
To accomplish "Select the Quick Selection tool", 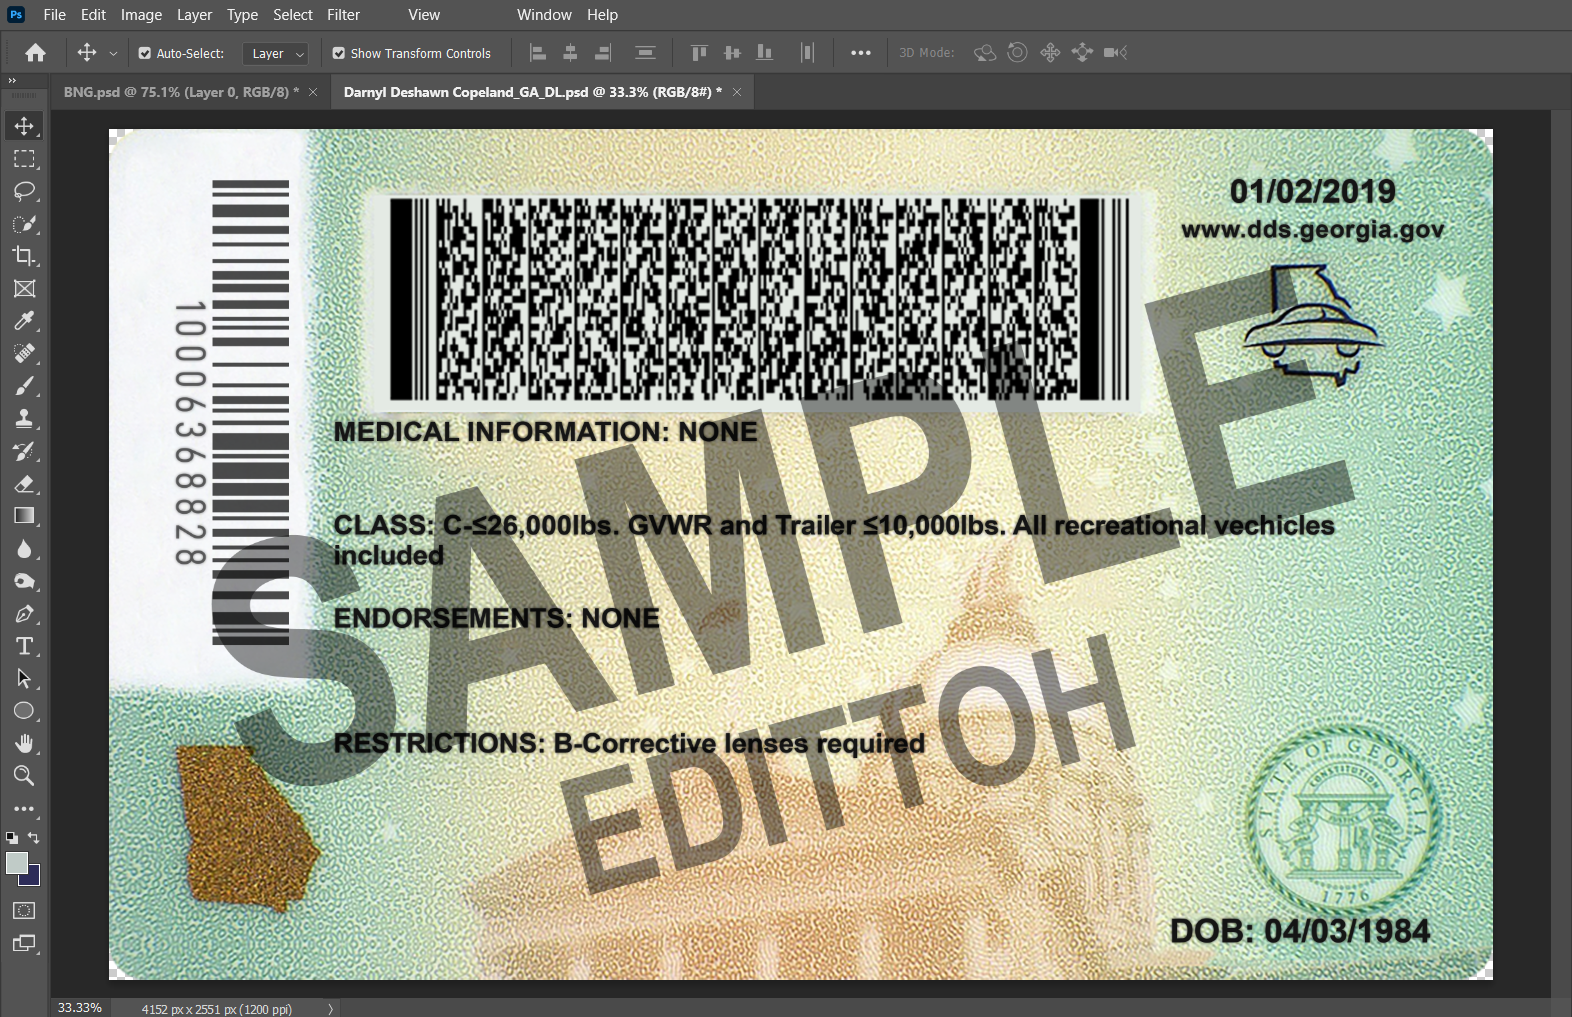I will click(x=24, y=224).
